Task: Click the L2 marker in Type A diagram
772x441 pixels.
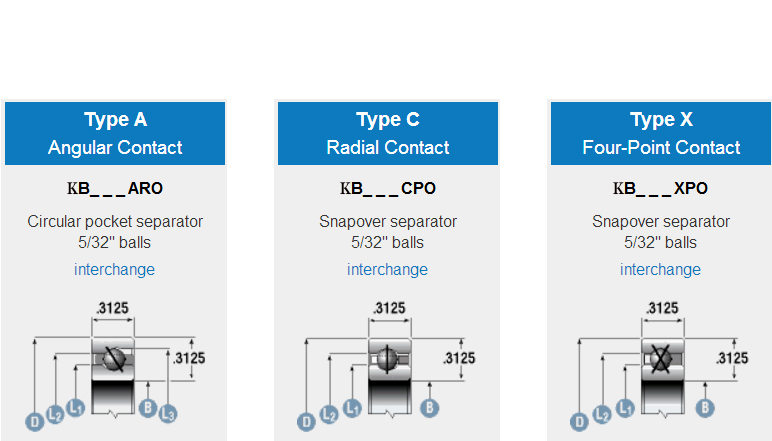Action: 55,414
